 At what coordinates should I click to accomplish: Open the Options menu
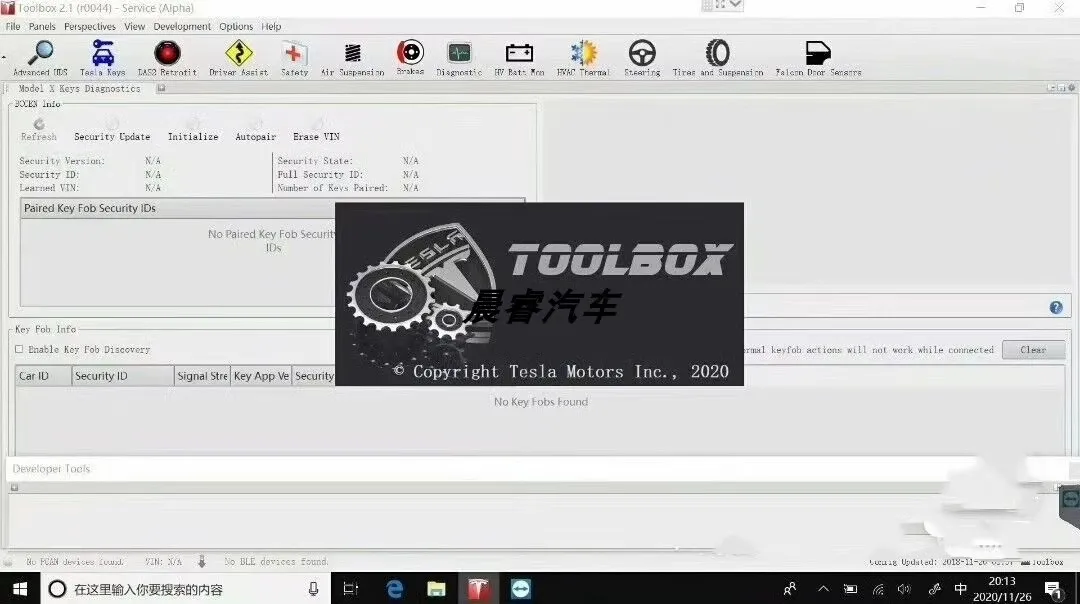[236, 26]
